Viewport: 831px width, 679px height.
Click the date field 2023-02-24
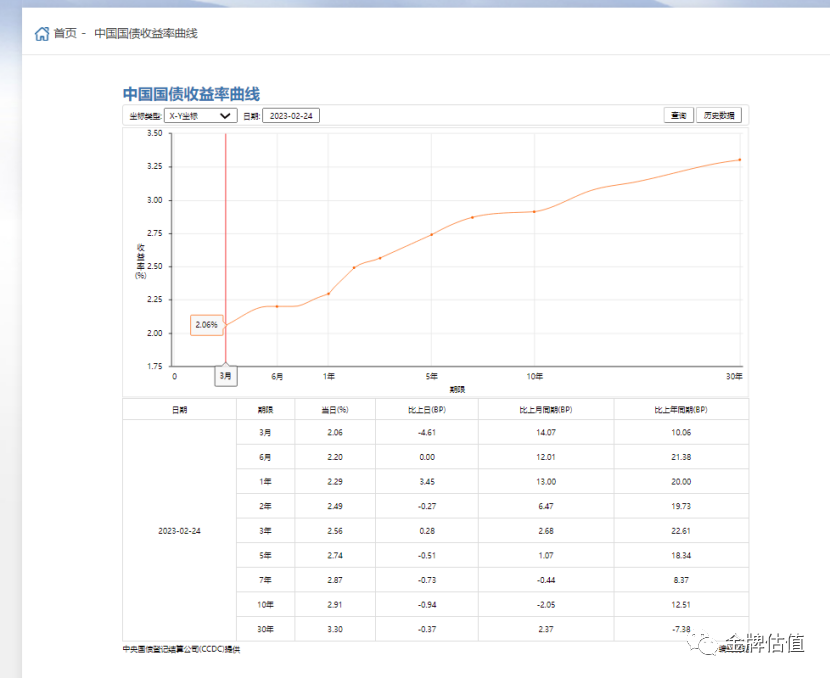(291, 116)
